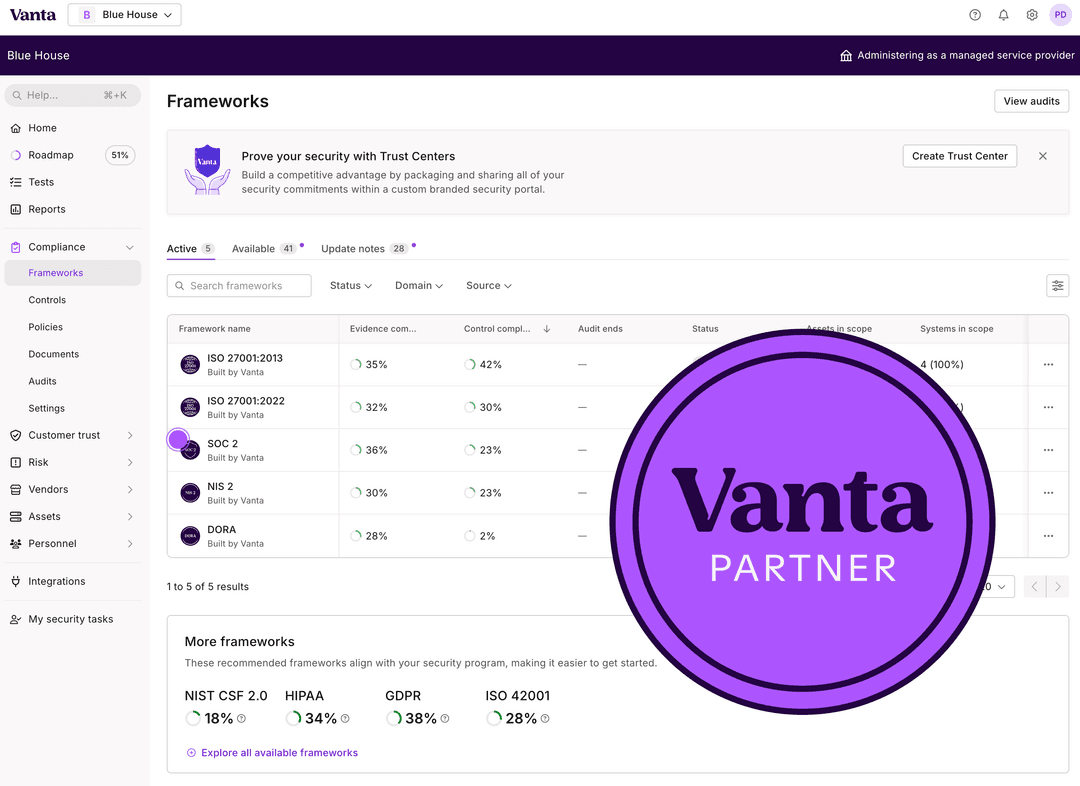
Task: Open row options for NIS 2
Action: pos(1048,493)
